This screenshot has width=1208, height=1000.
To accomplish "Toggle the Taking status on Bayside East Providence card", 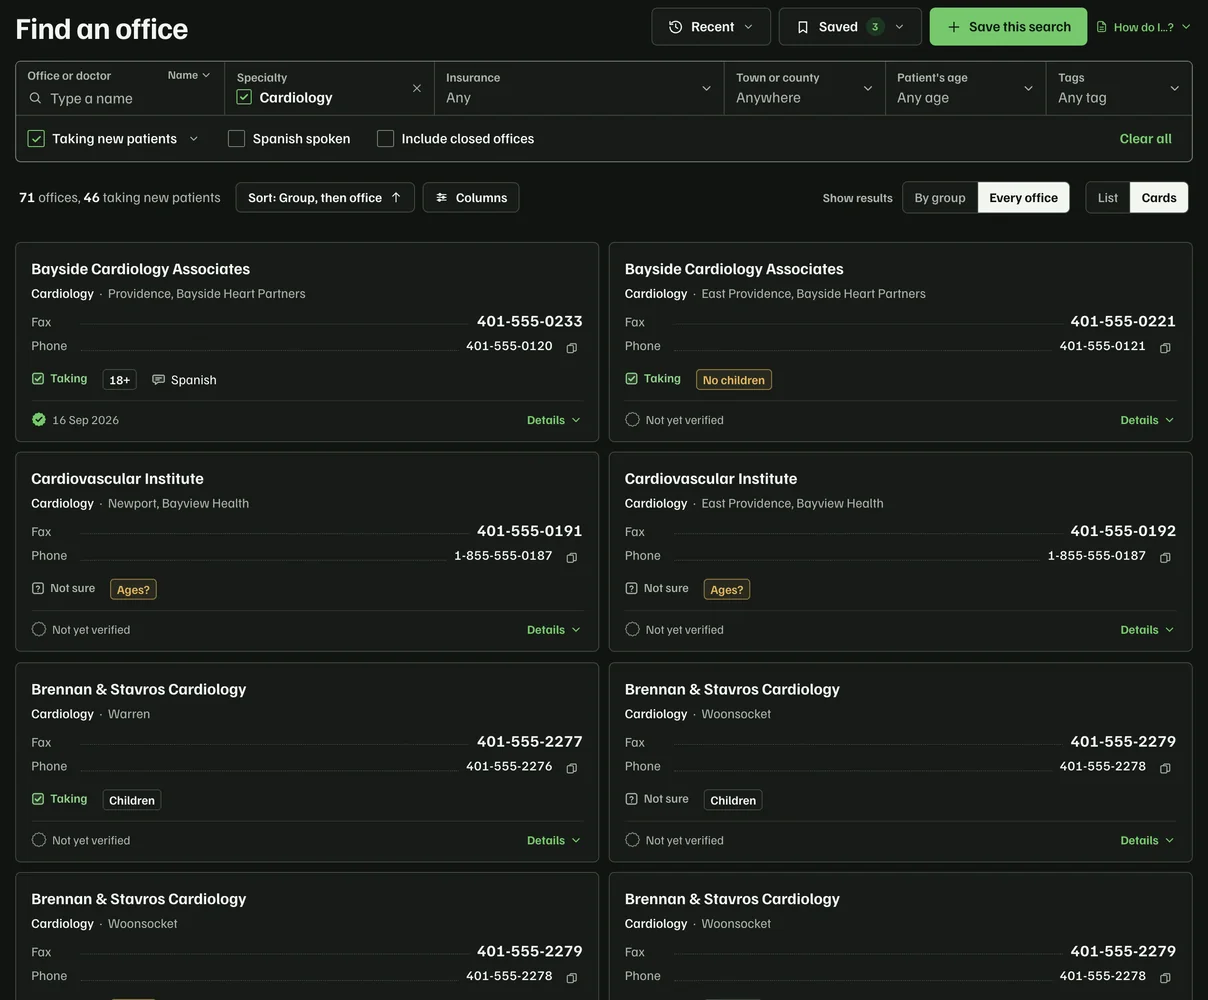I will [x=653, y=379].
